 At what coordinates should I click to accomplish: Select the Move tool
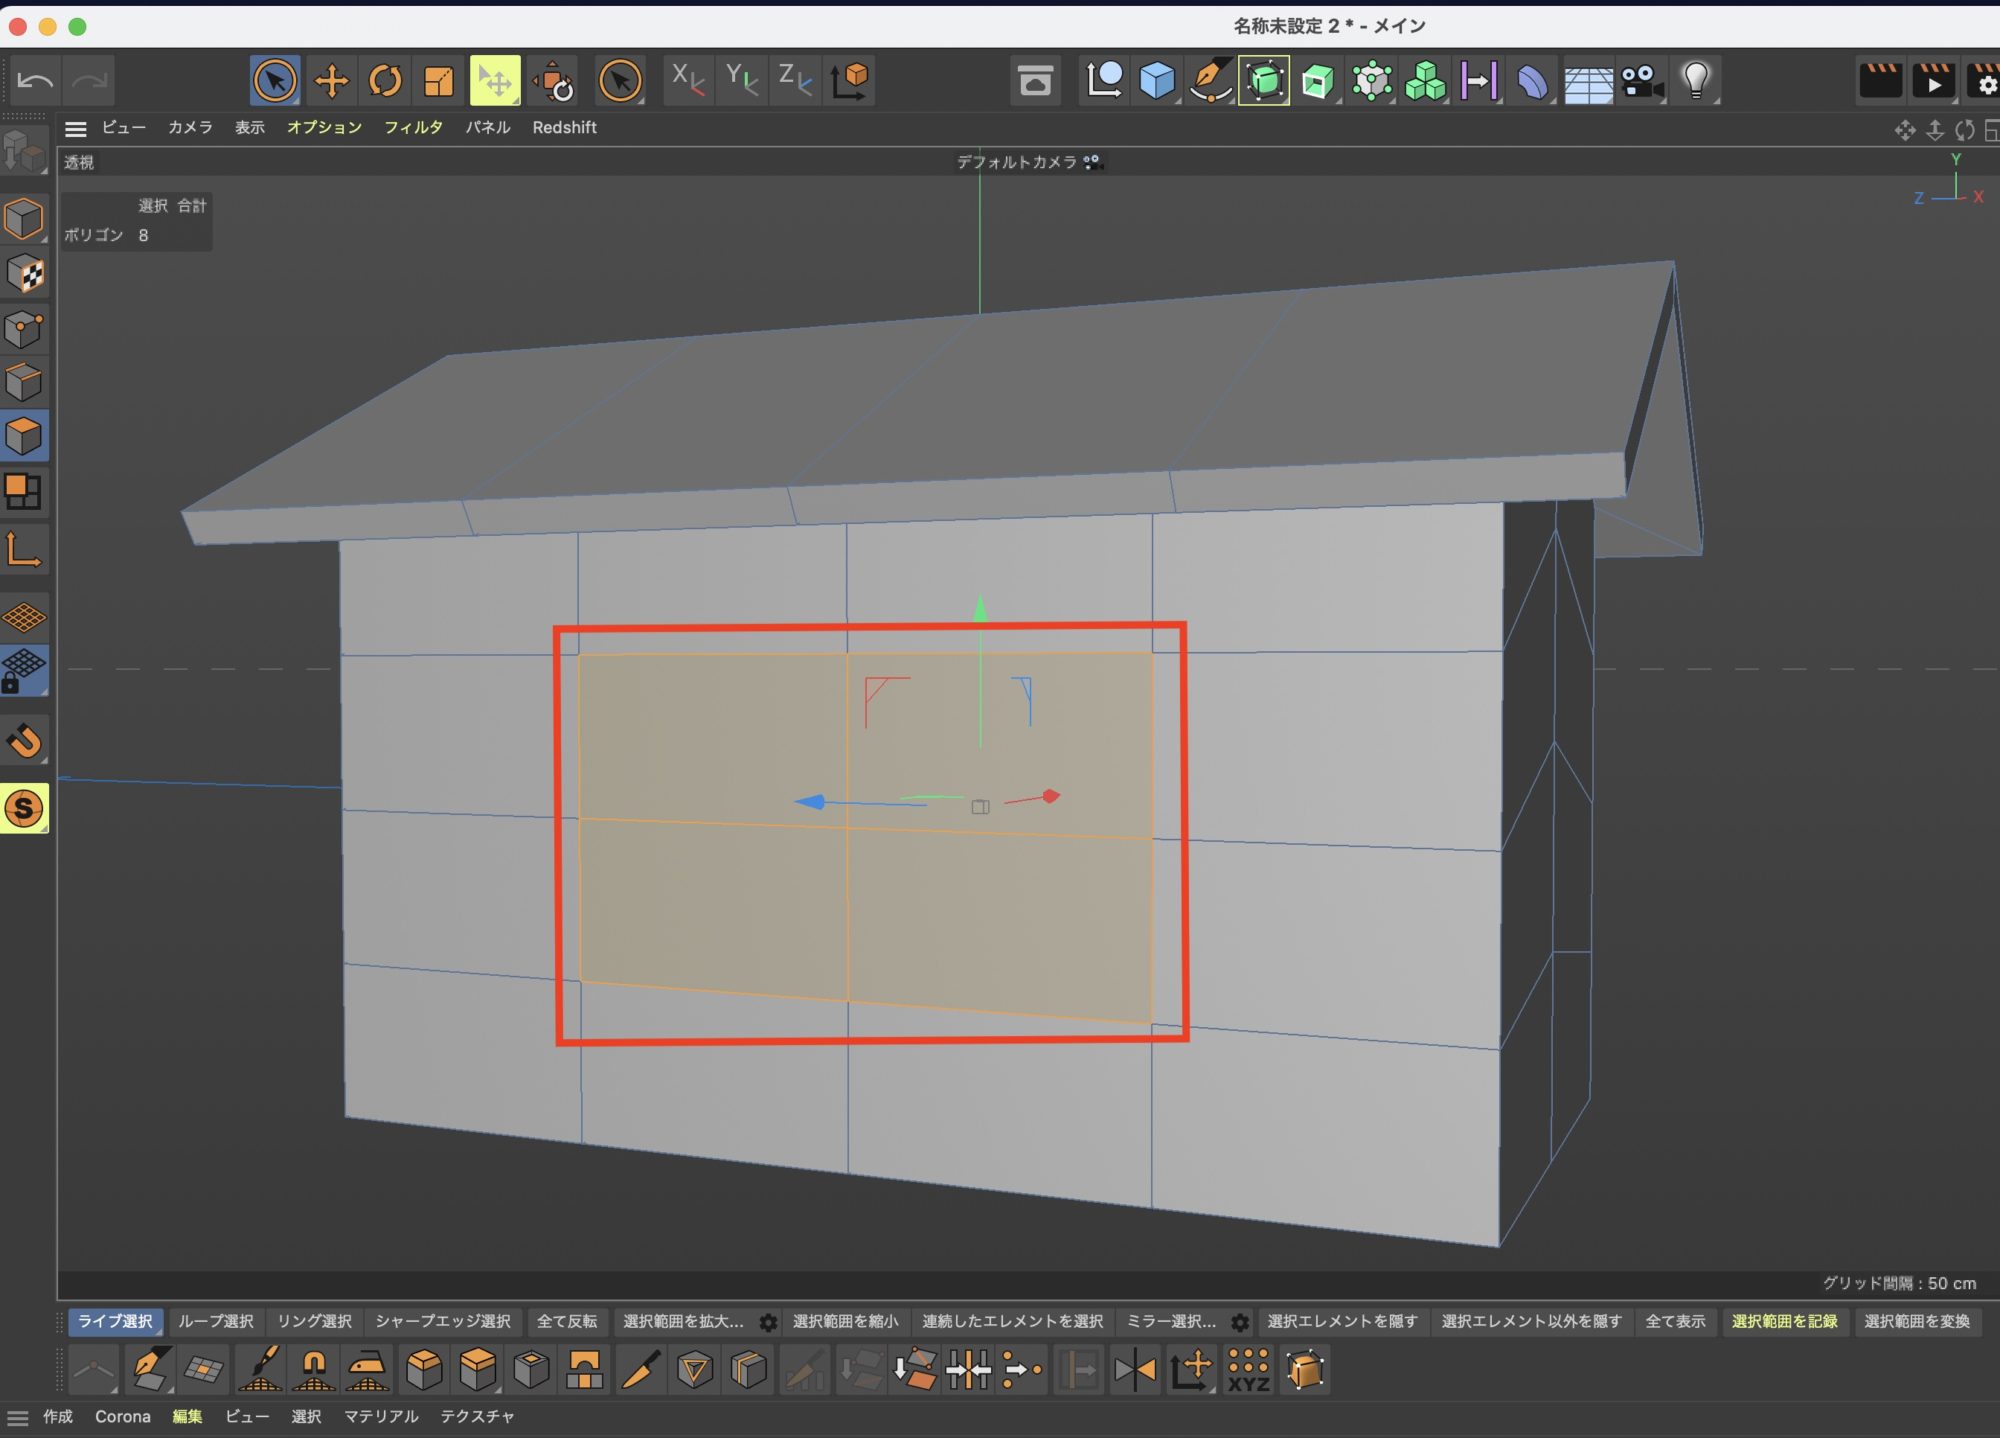click(331, 81)
